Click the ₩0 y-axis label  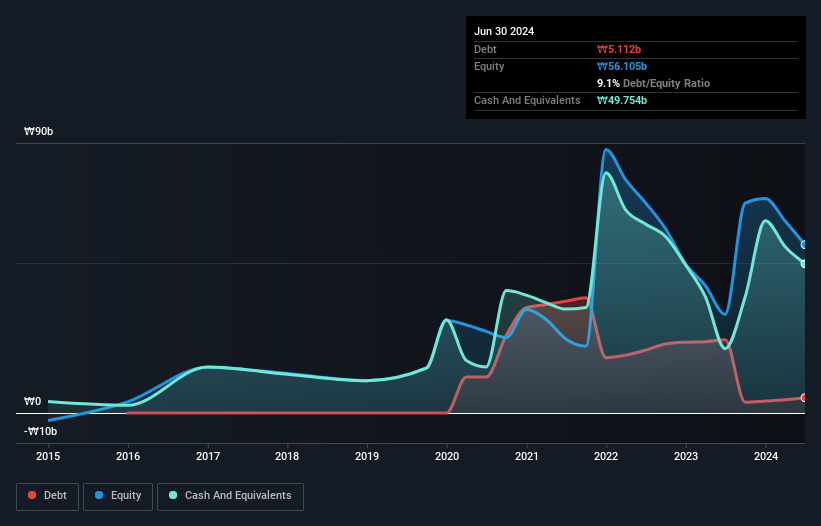(32, 401)
